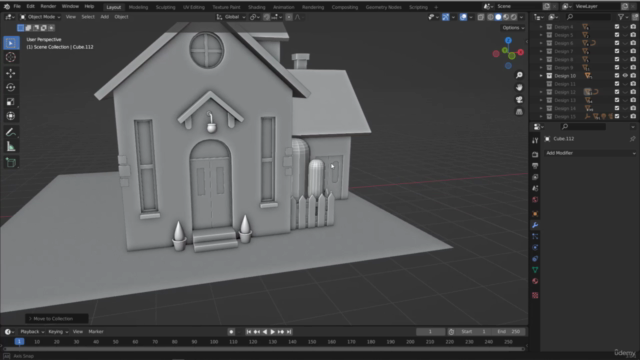Toggle X-ray view button

(x=480, y=17)
